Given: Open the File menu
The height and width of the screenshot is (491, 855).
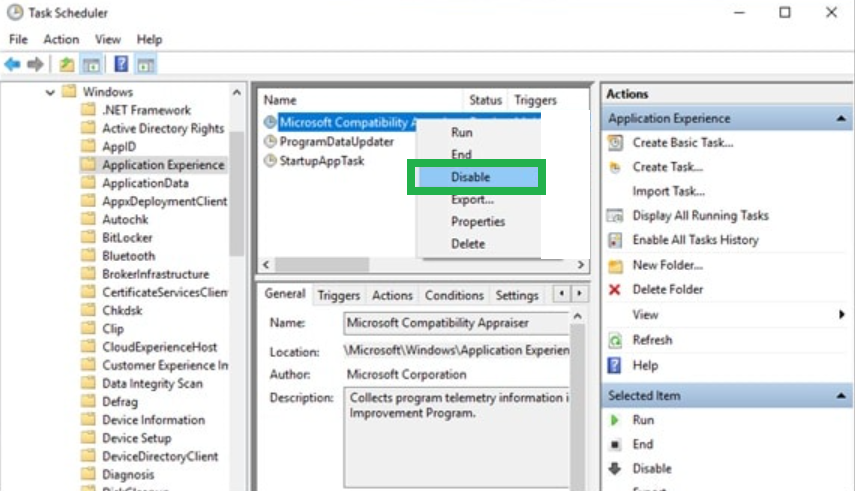Looking at the screenshot, I should pyautogui.click(x=18, y=39).
